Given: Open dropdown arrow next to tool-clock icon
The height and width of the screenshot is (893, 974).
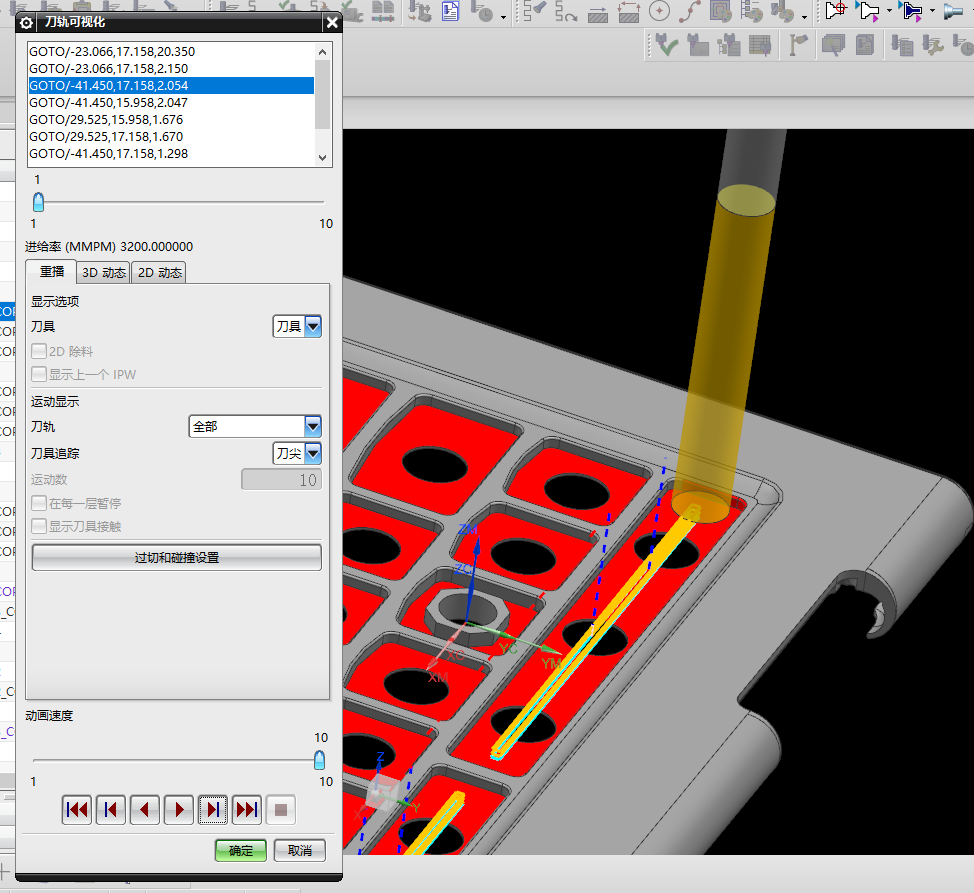Looking at the screenshot, I should coord(503,17).
